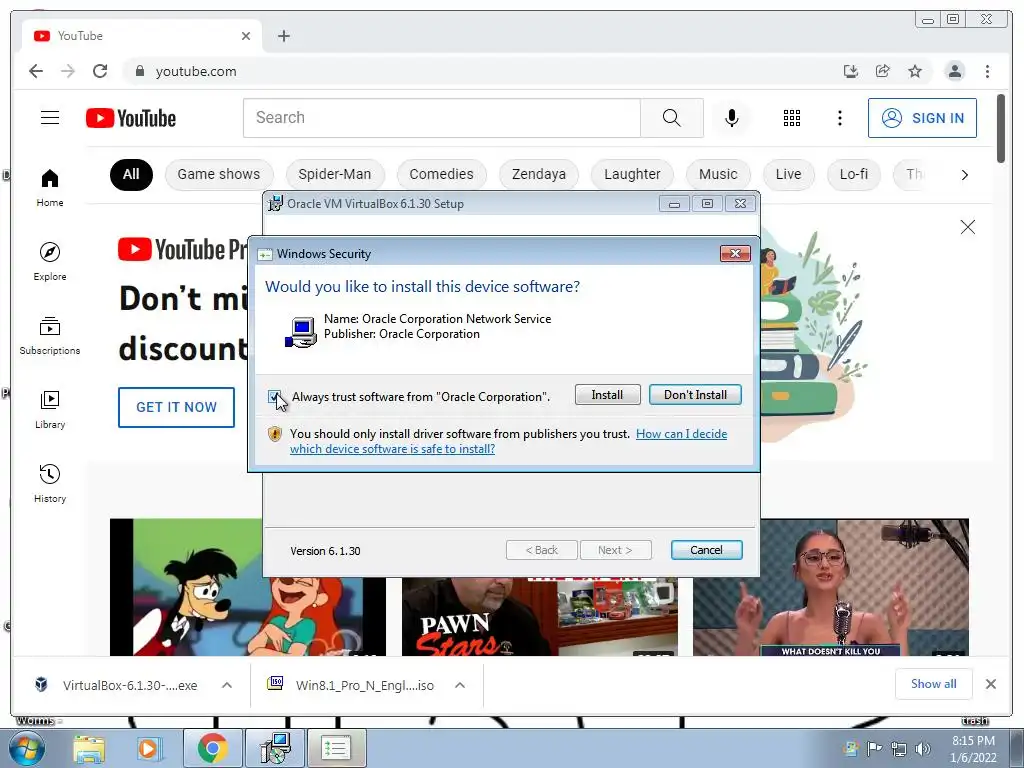1024x768 pixels.
Task: Open the Pawn Stars video thumbnail
Action: pos(540,616)
